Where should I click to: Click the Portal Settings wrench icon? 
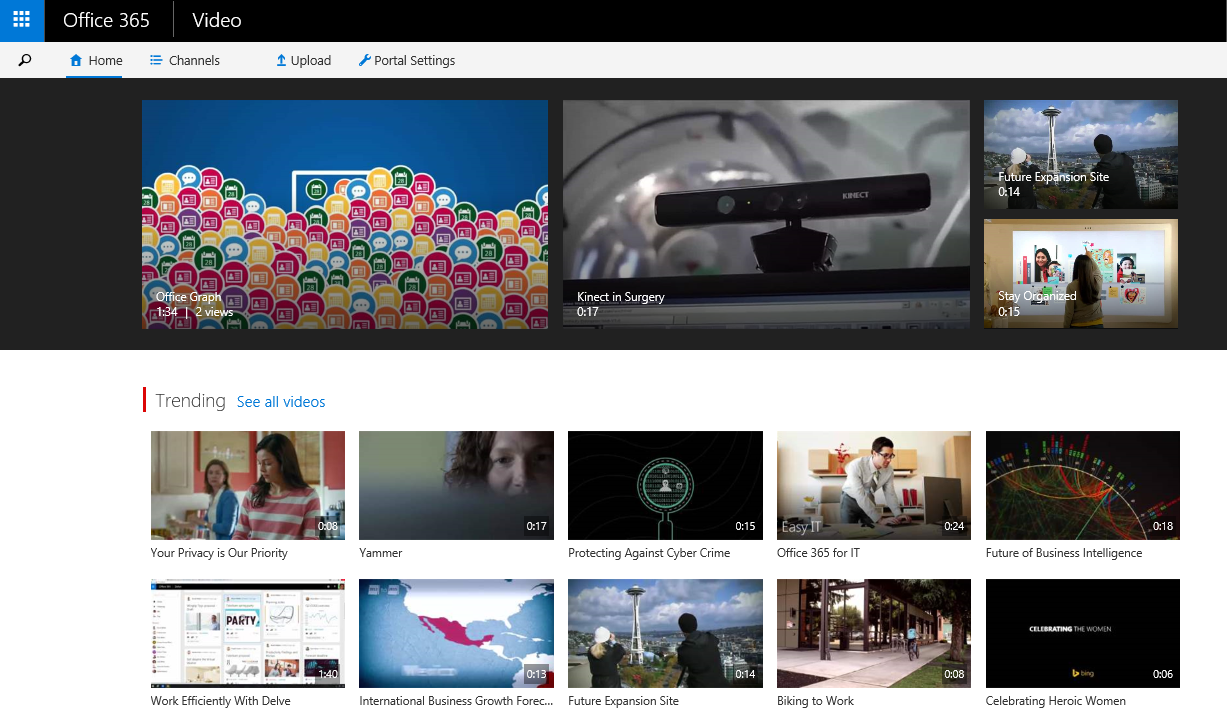click(365, 61)
